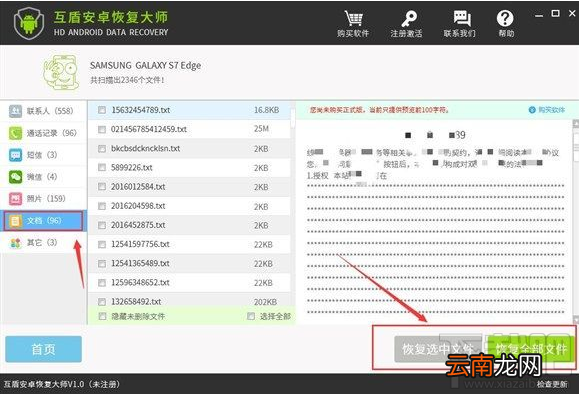The width and height of the screenshot is (579, 394).
Task: Select the photos (159) icon
Action: coord(16,199)
